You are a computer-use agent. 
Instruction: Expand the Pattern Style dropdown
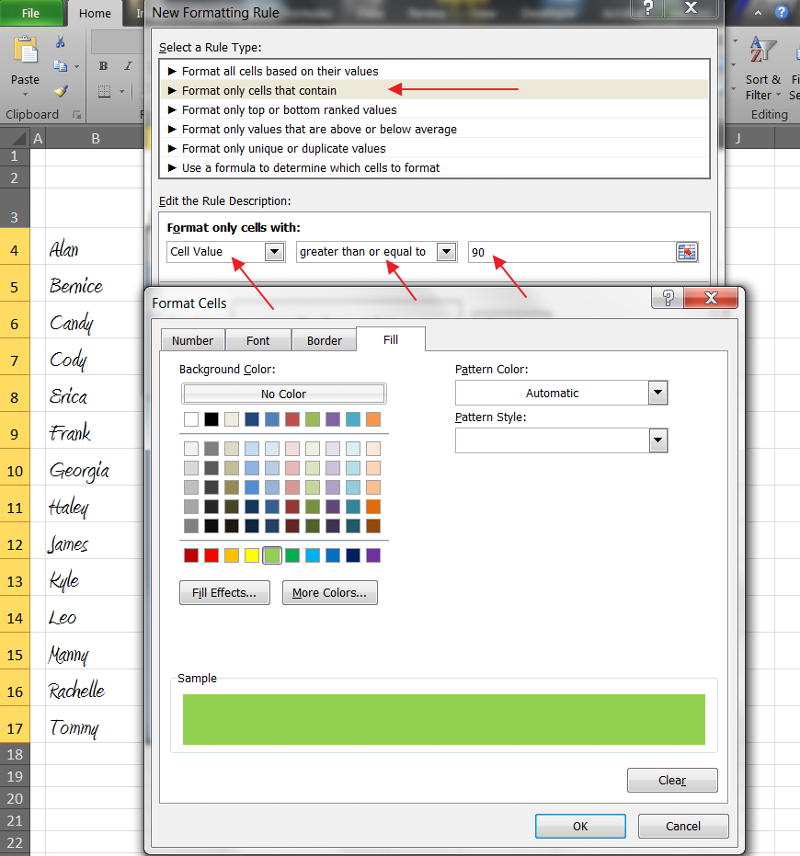point(658,440)
